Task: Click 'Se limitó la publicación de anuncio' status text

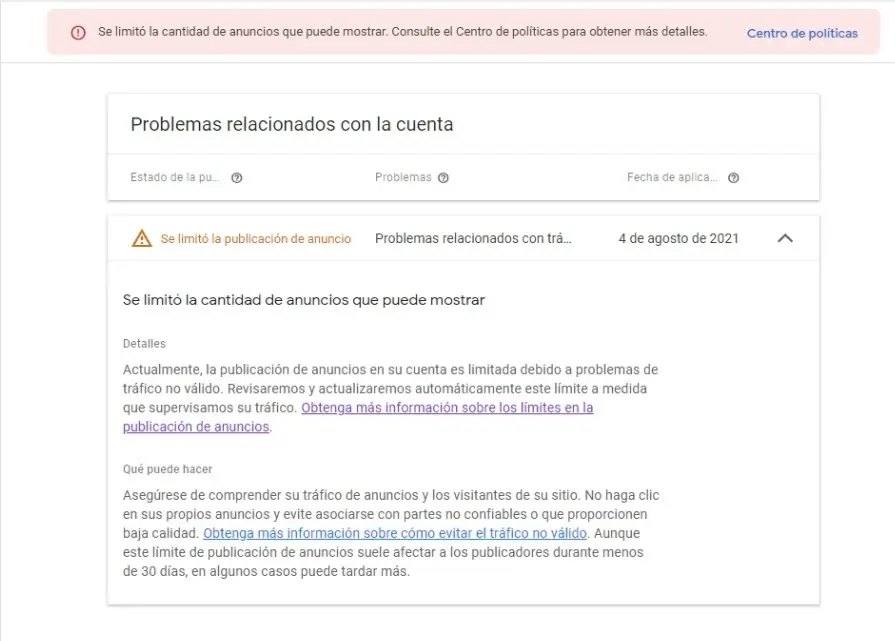Action: point(256,239)
